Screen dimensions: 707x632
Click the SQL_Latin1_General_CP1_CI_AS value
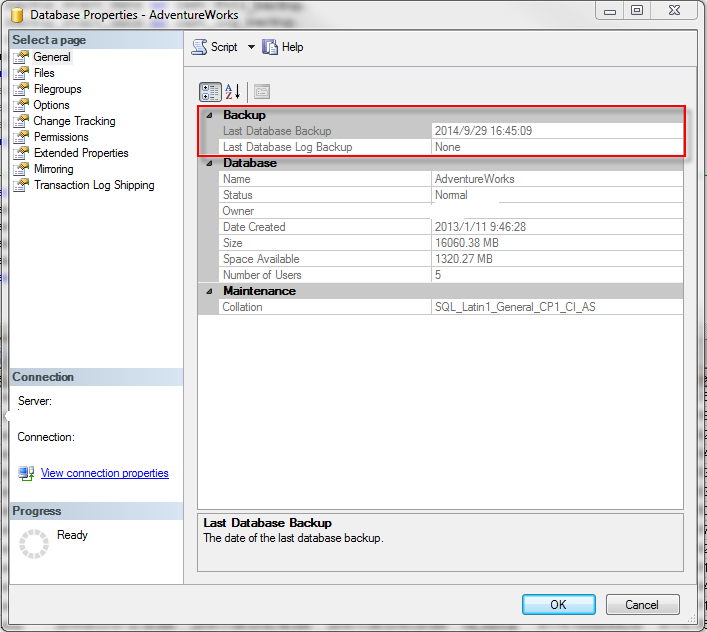click(x=515, y=307)
